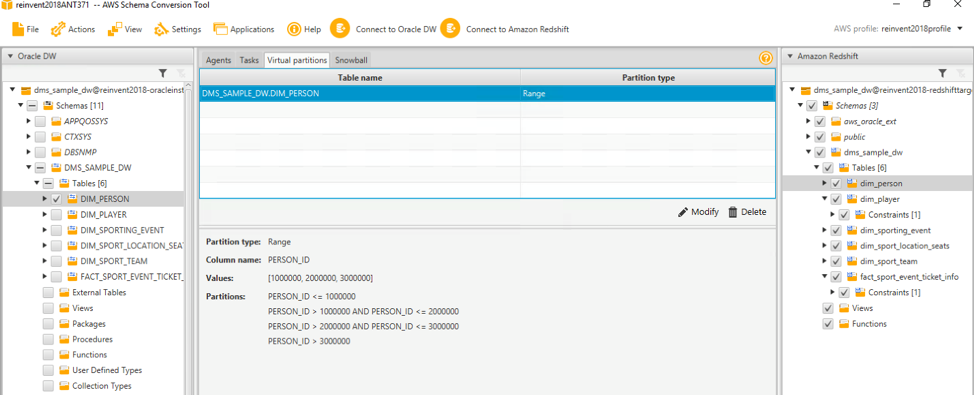Check the DIM_SPORTING_EVENT checkbox in Oracle tree
The image size is (974, 395).
(x=56, y=230)
